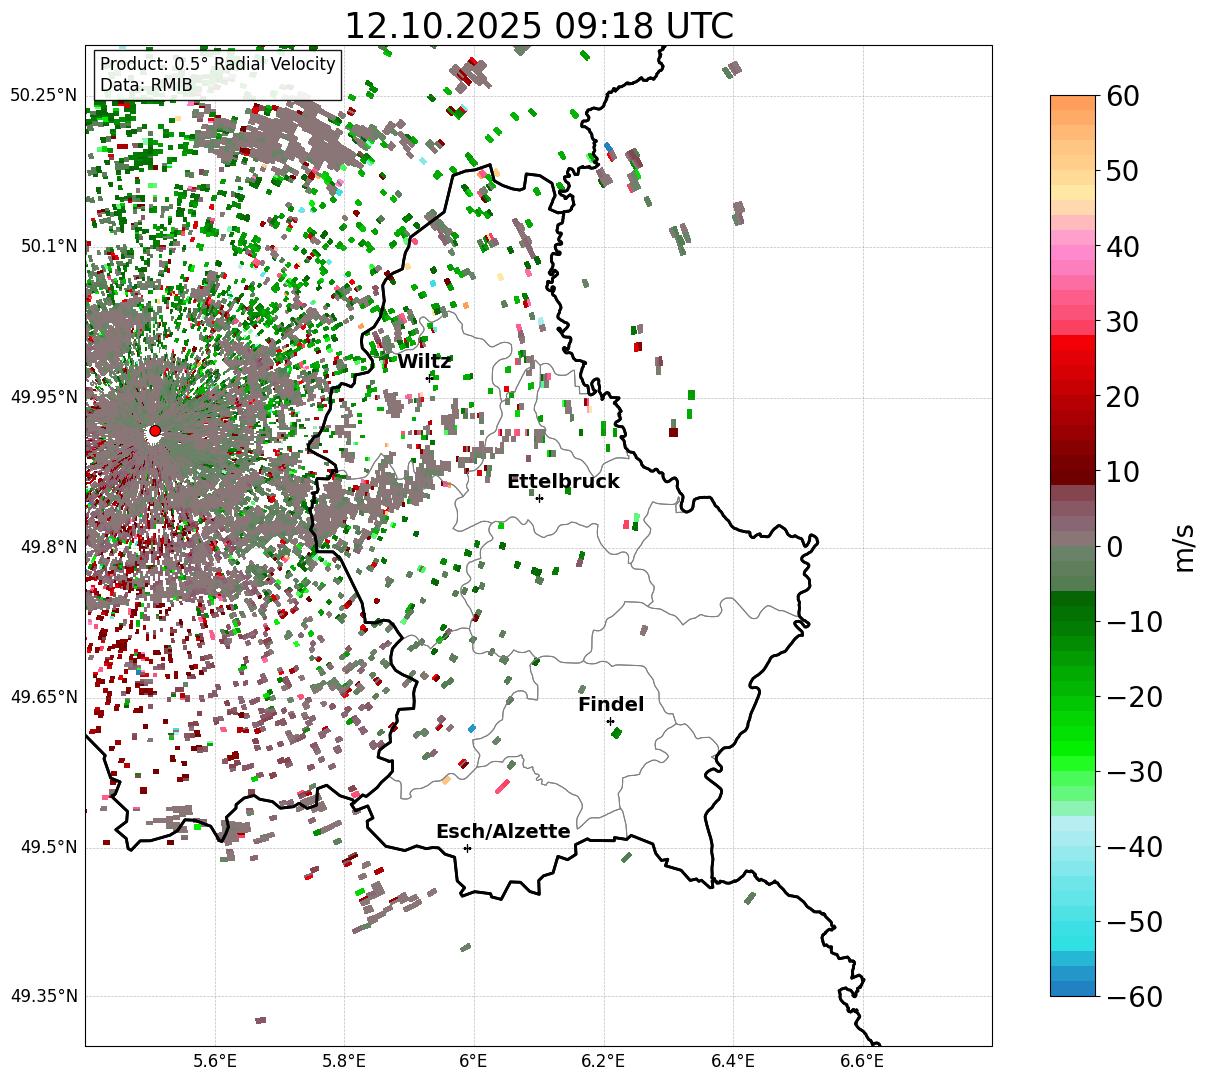
Task: Click 'Product: 0.5° Radial Velocity' text
Action: (x=218, y=65)
